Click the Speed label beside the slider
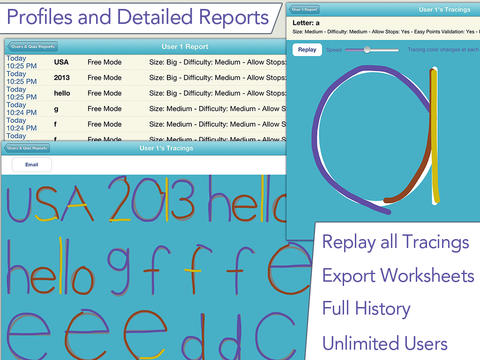Screen dimensions: 480x360 coord(334,50)
